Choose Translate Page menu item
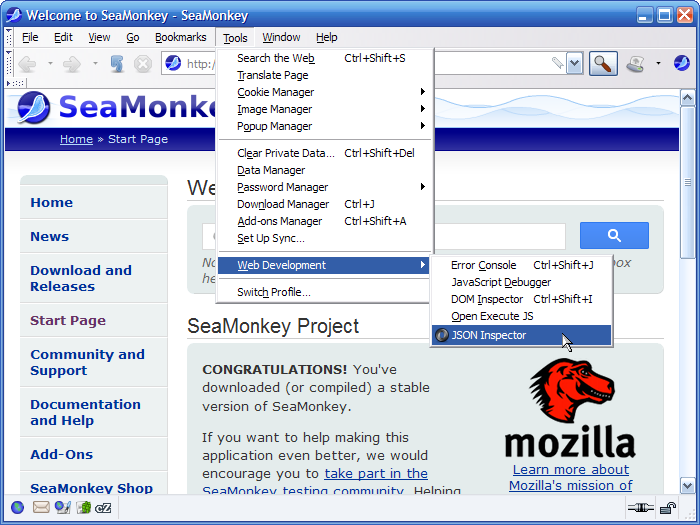 [x=325, y=75]
